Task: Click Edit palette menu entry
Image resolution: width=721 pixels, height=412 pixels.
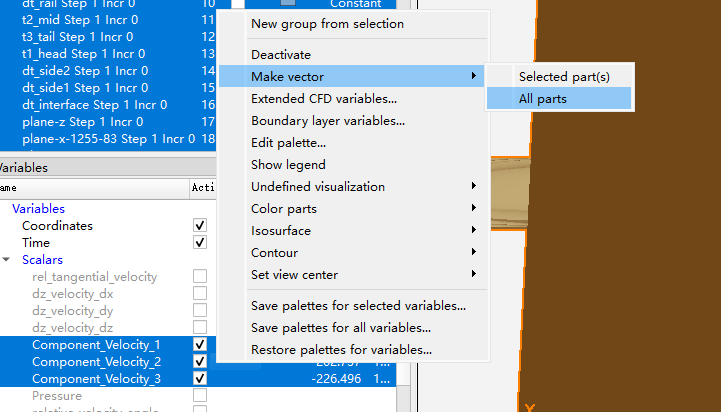Action: pos(288,143)
